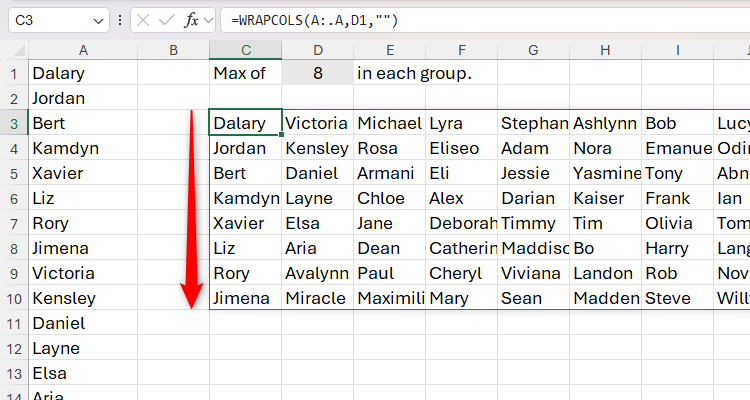Select cell A5 with Xavier
This screenshot has width=750, height=400.
click(83, 173)
